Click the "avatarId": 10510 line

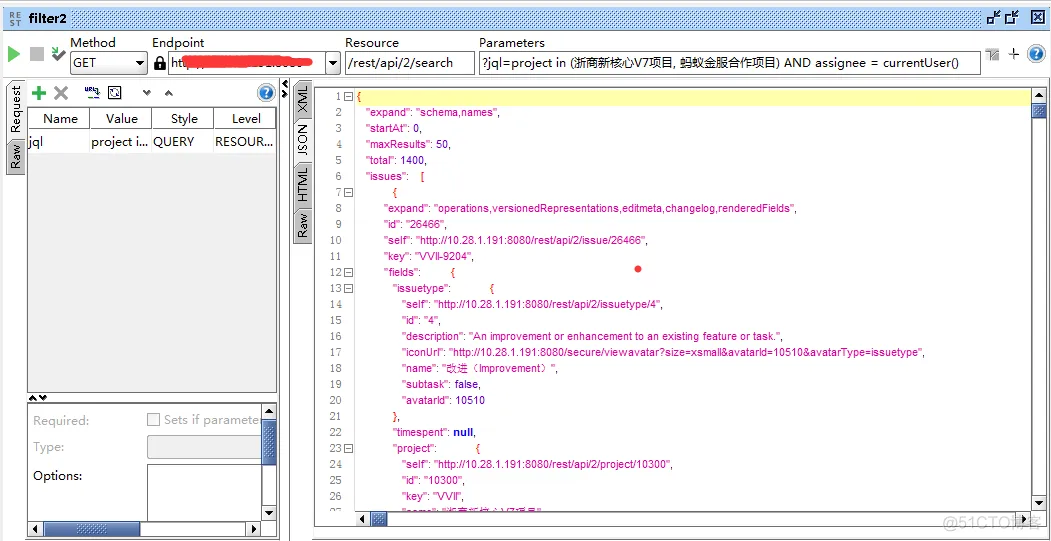click(443, 400)
